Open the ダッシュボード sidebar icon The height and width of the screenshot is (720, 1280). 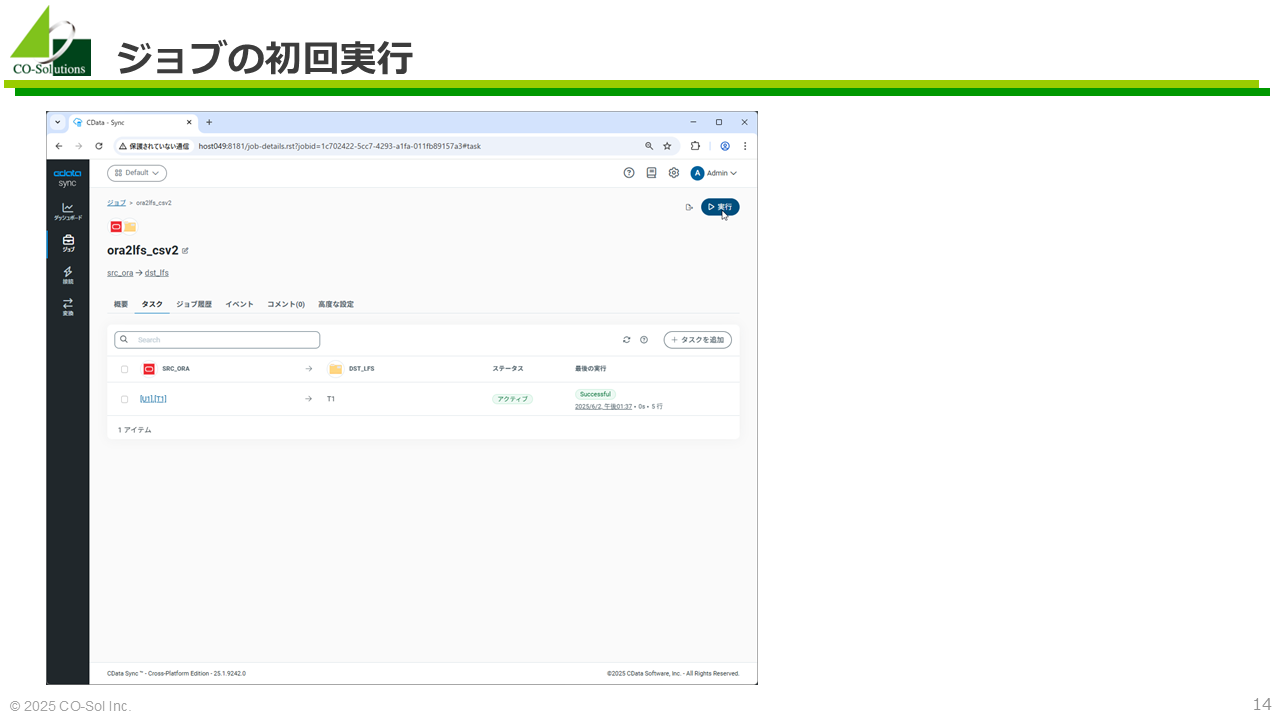point(68,211)
